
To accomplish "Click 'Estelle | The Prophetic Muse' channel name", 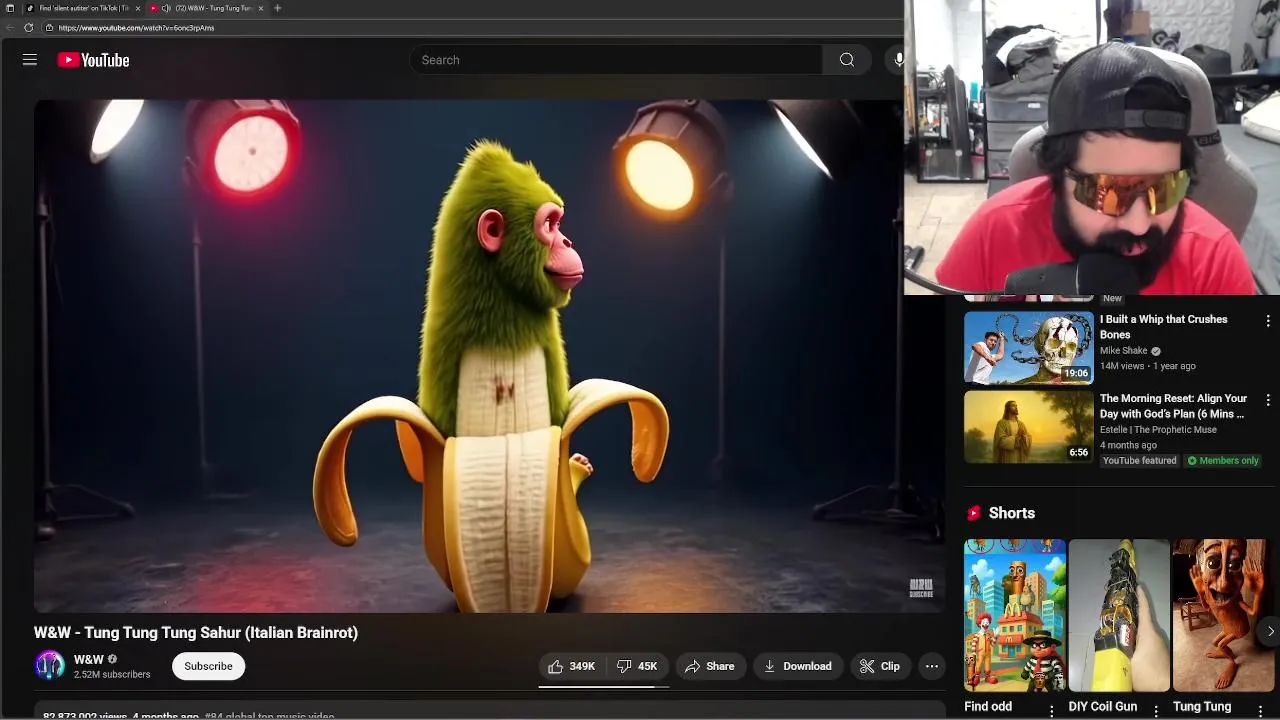I will (1158, 430).
